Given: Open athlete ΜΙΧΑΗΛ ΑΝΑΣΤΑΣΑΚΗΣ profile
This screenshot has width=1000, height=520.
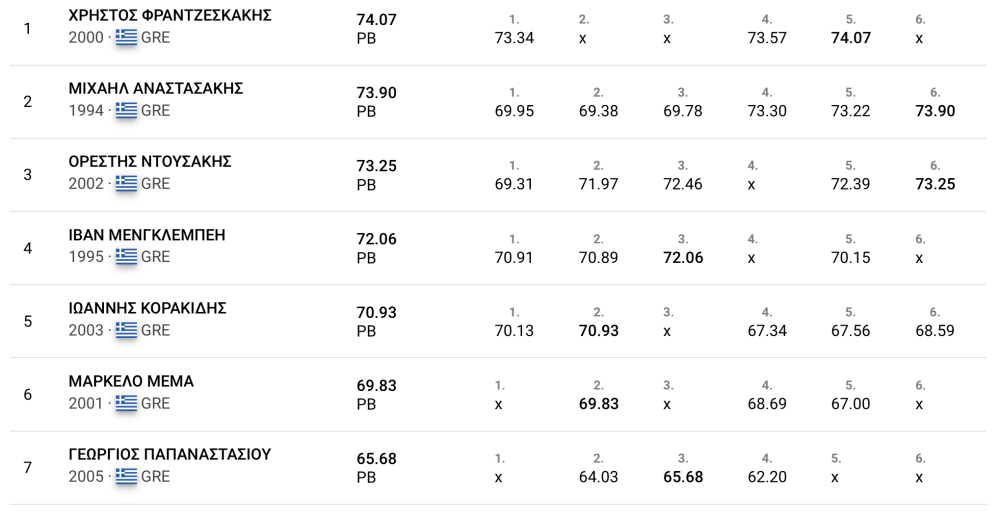Looking at the screenshot, I should (x=155, y=89).
